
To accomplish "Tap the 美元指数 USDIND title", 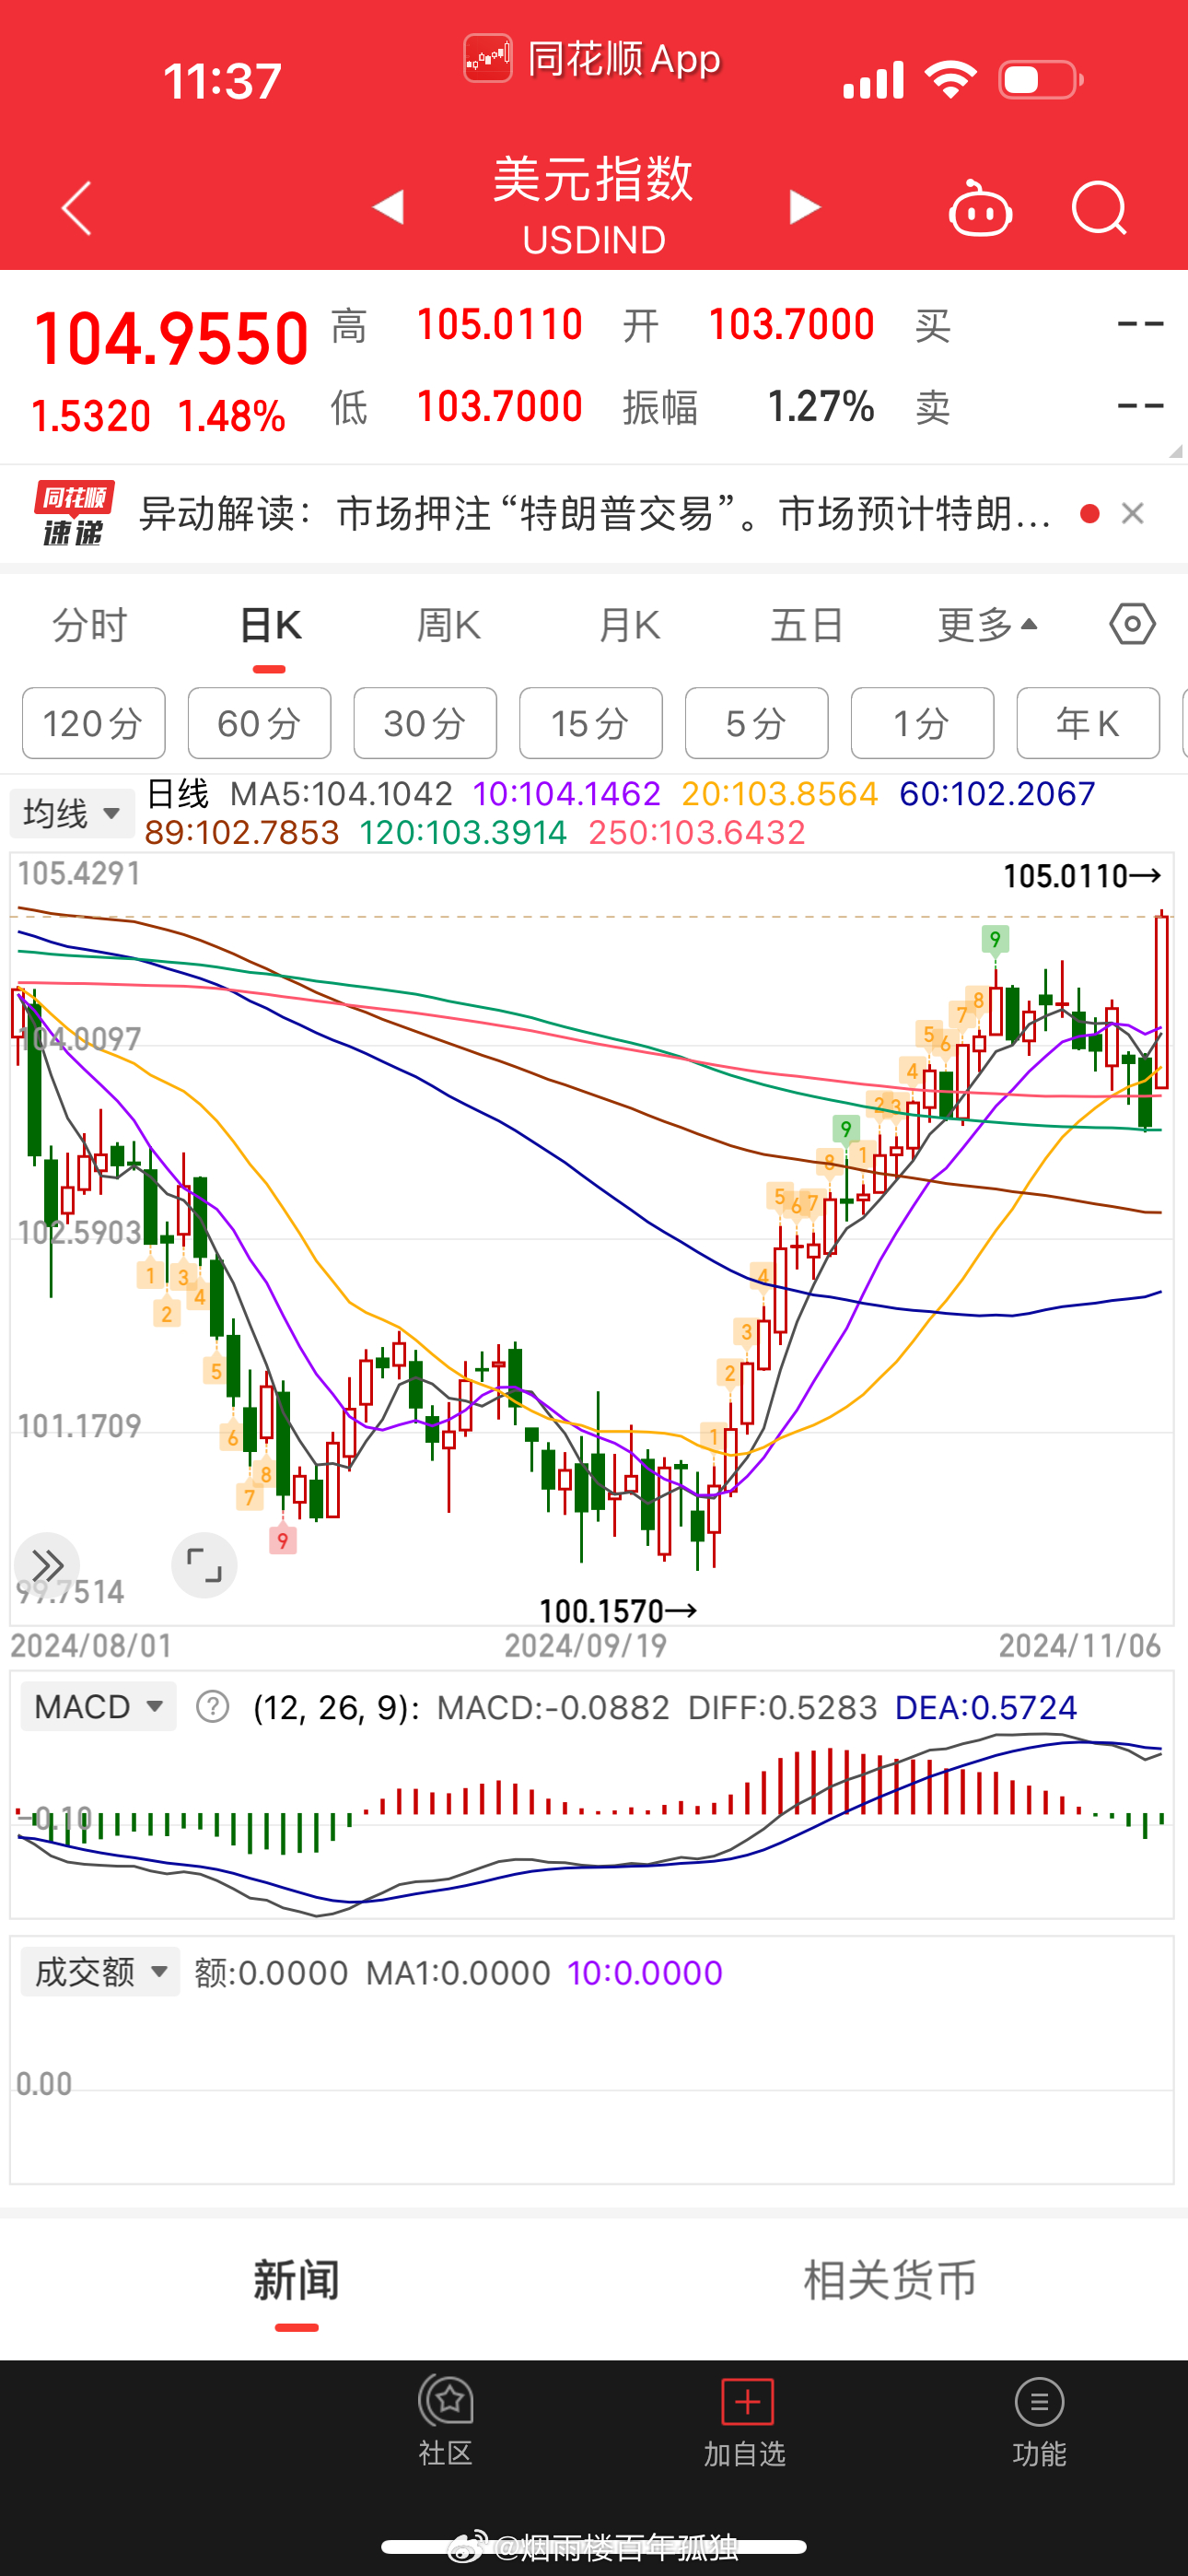I will pyautogui.click(x=594, y=205).
